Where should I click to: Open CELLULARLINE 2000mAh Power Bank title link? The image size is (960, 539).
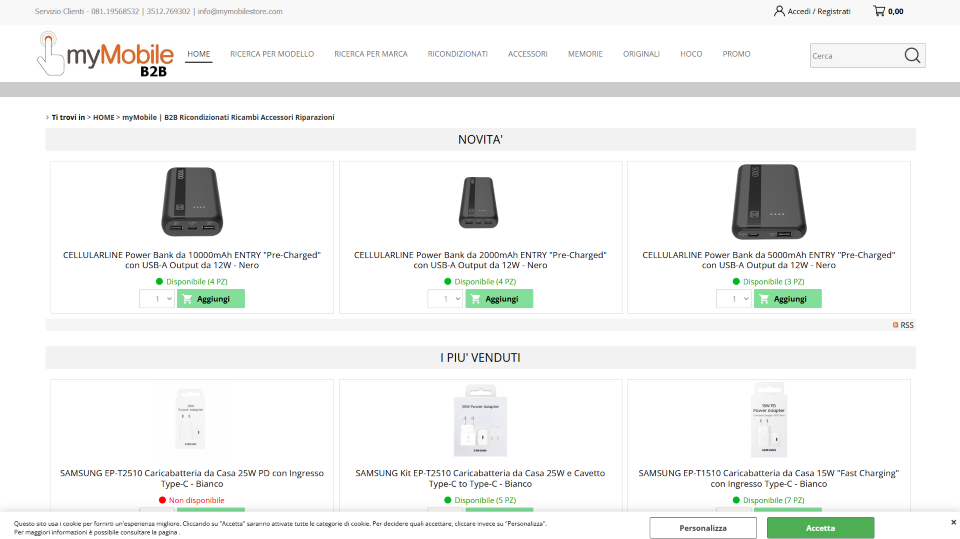[480, 260]
